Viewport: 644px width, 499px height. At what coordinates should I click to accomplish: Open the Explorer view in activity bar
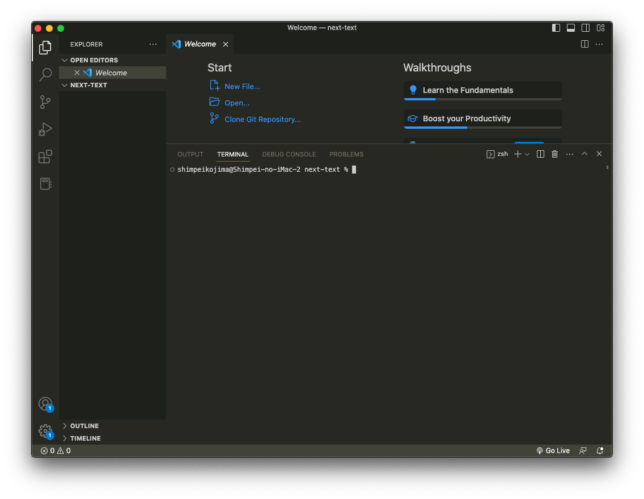click(x=45, y=47)
